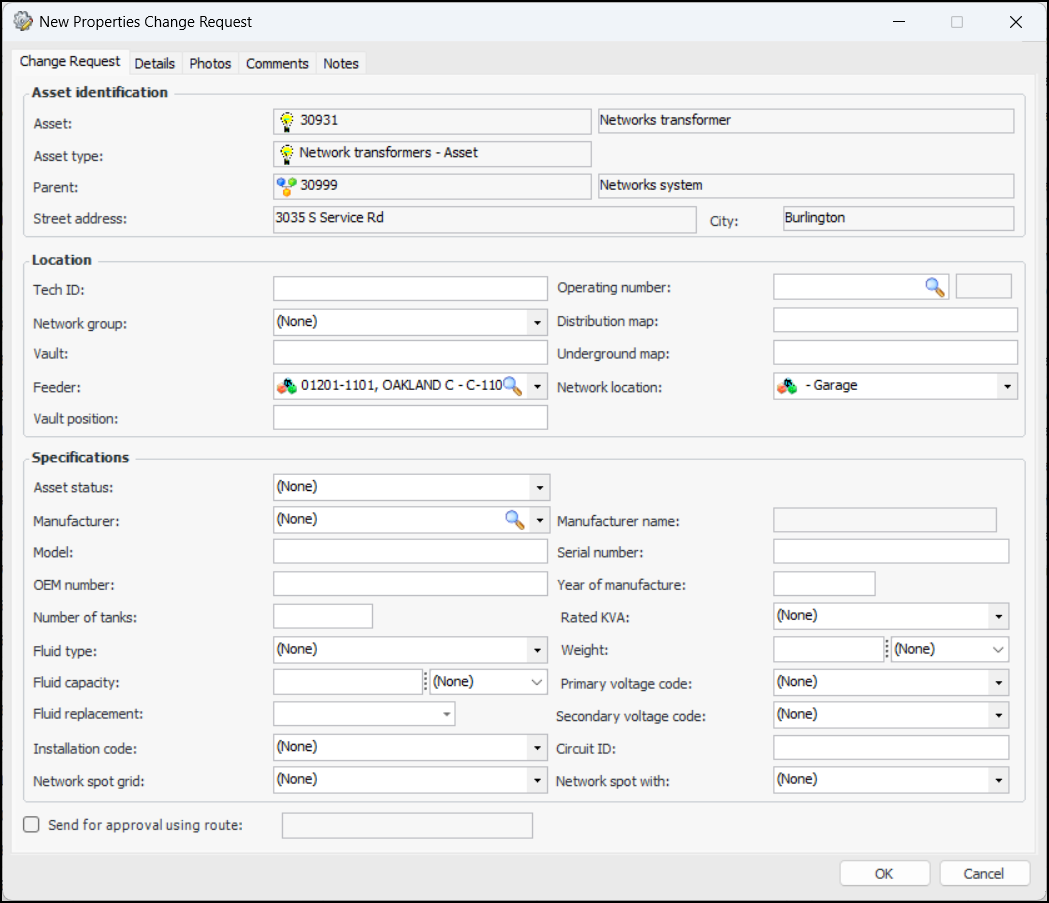Enable Send for approval using route
This screenshot has width=1049, height=903.
(31, 825)
